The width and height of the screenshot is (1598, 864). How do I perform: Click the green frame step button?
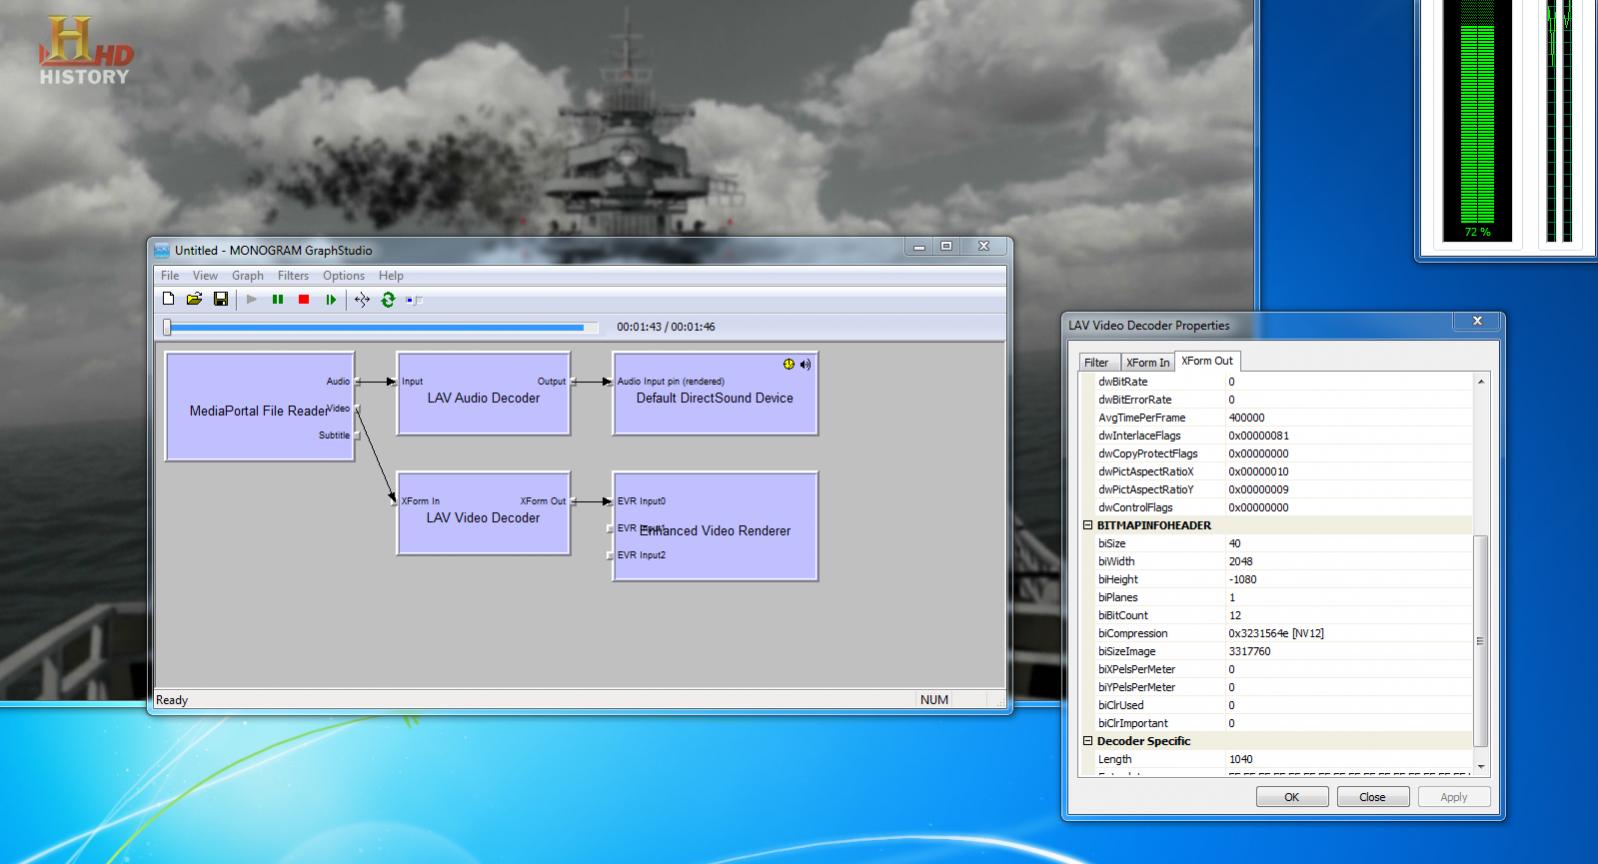(331, 299)
